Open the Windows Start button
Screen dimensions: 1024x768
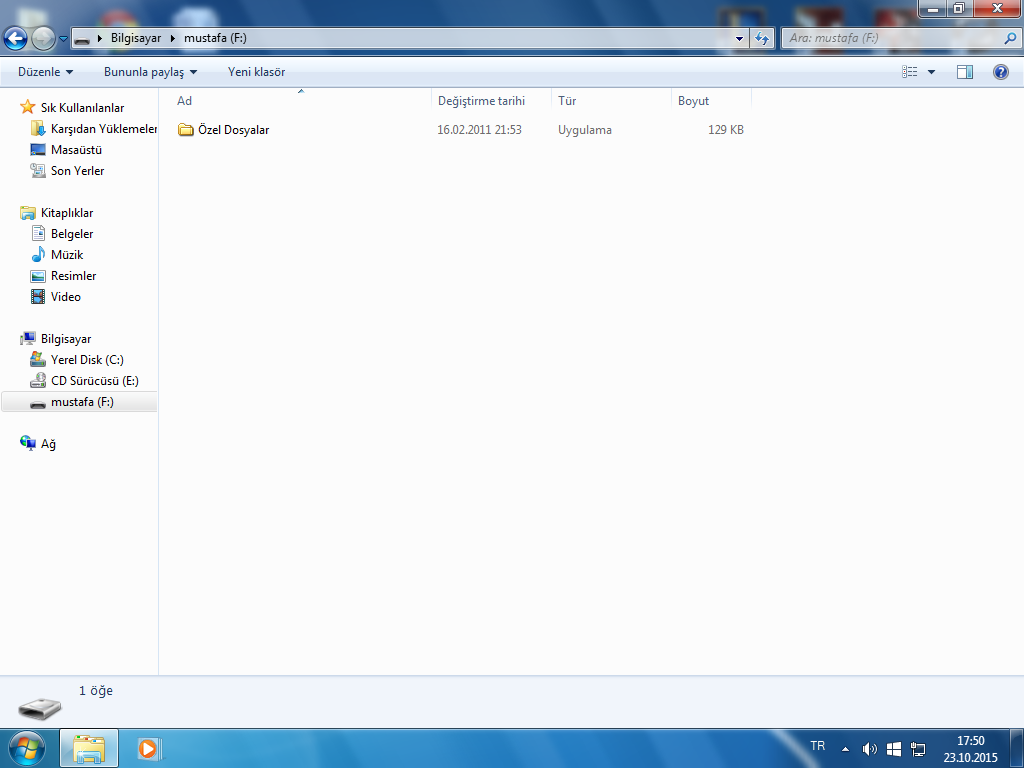(26, 748)
